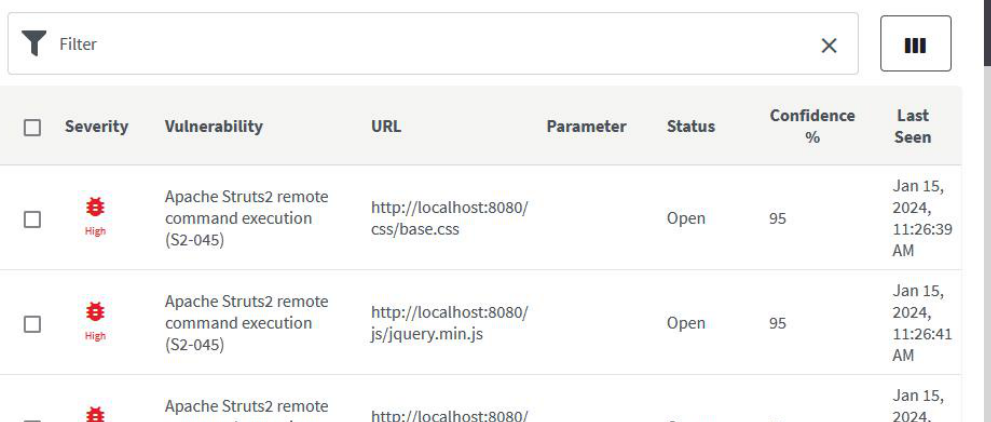Type in the Filter input field
The image size is (991, 422).
(430, 44)
